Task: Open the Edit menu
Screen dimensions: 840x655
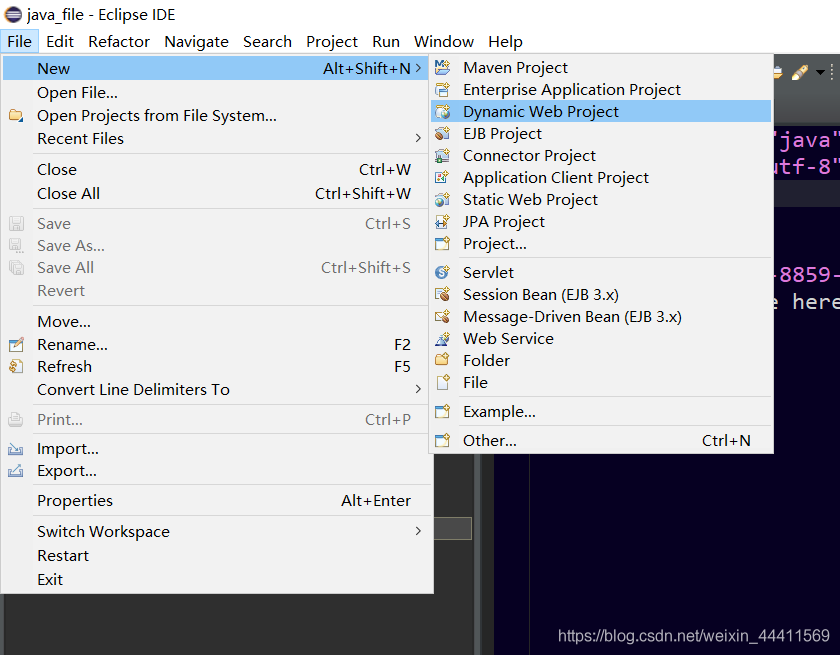Action: [59, 41]
